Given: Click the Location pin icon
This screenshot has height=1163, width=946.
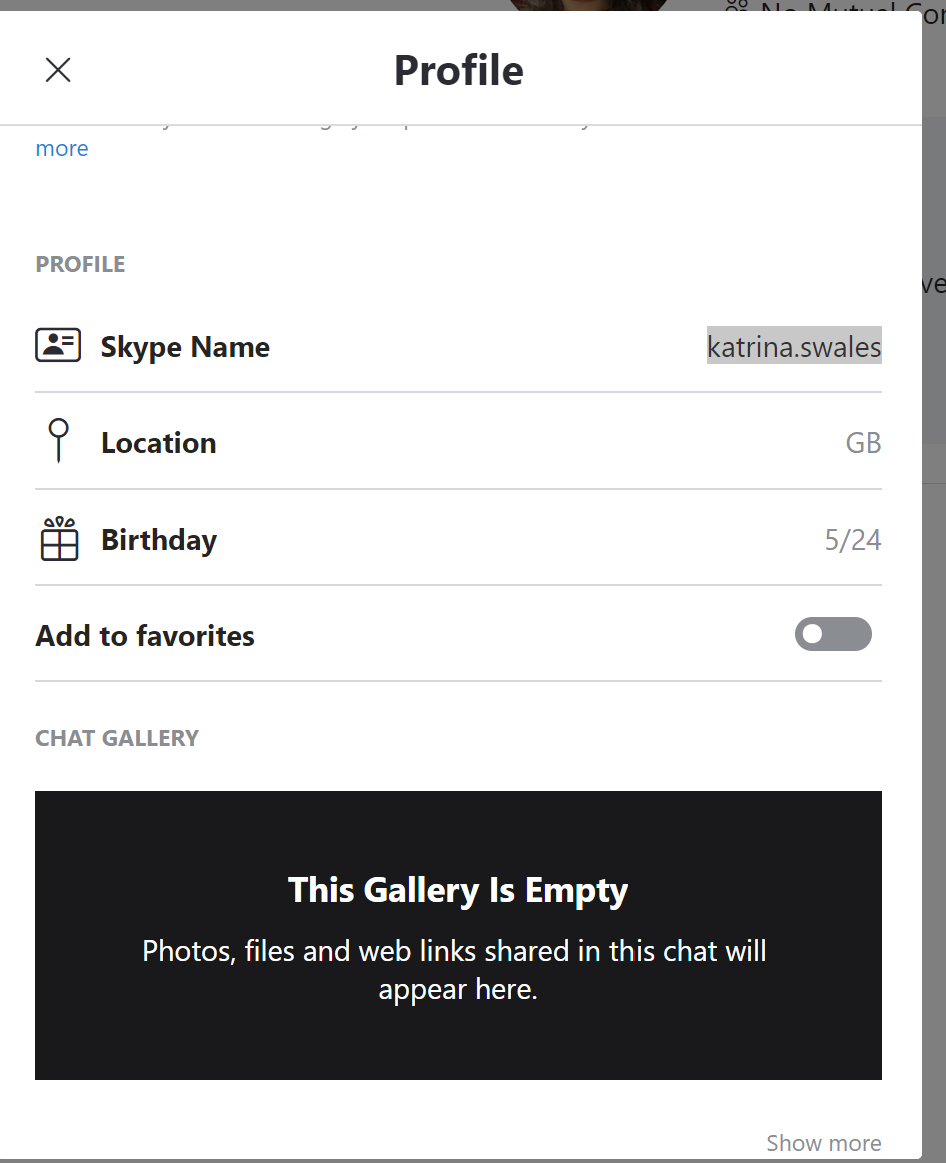Looking at the screenshot, I should [x=59, y=441].
